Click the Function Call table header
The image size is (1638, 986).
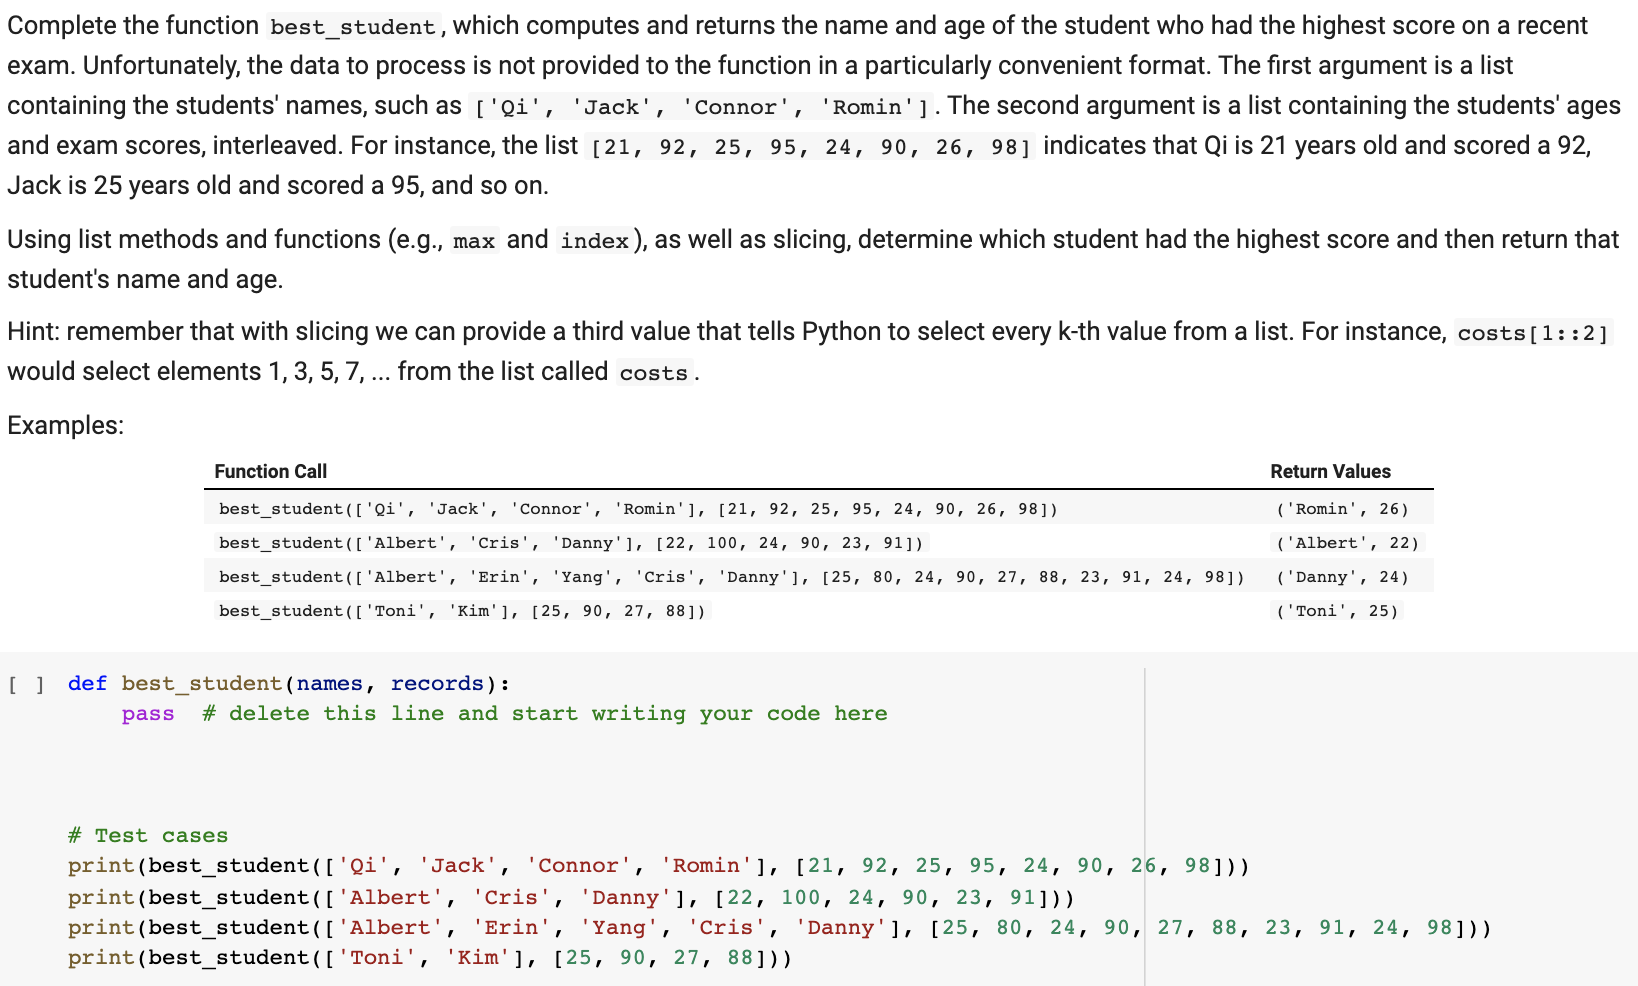point(270,471)
